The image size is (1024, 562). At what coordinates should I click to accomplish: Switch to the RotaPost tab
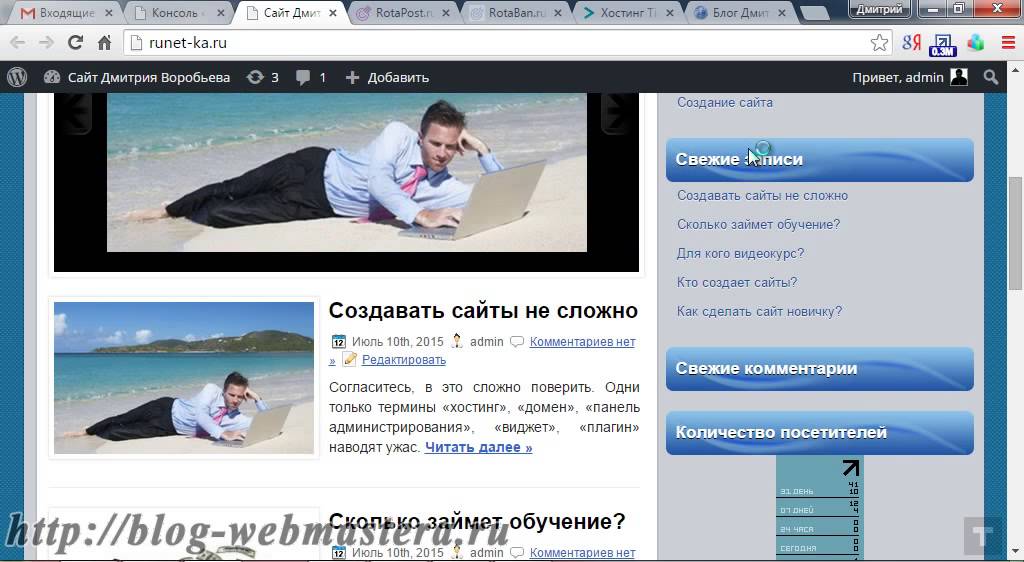[x=403, y=13]
